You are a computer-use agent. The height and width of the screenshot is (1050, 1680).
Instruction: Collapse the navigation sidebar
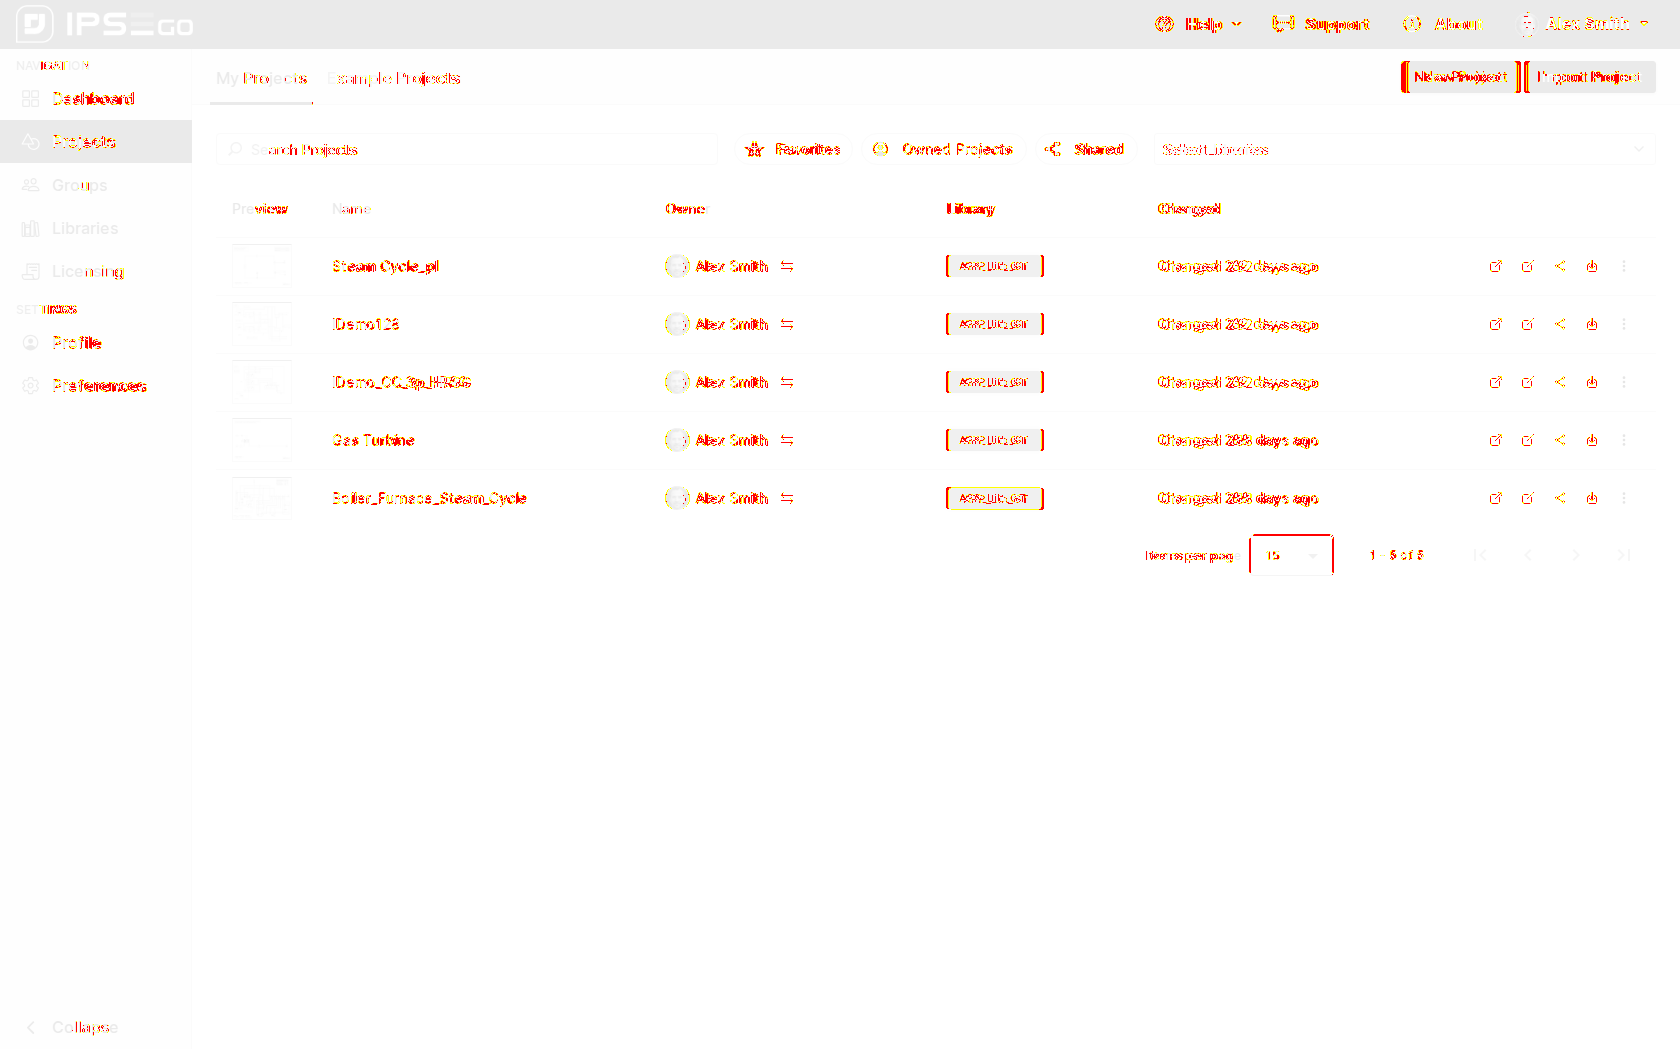[x=72, y=1027]
